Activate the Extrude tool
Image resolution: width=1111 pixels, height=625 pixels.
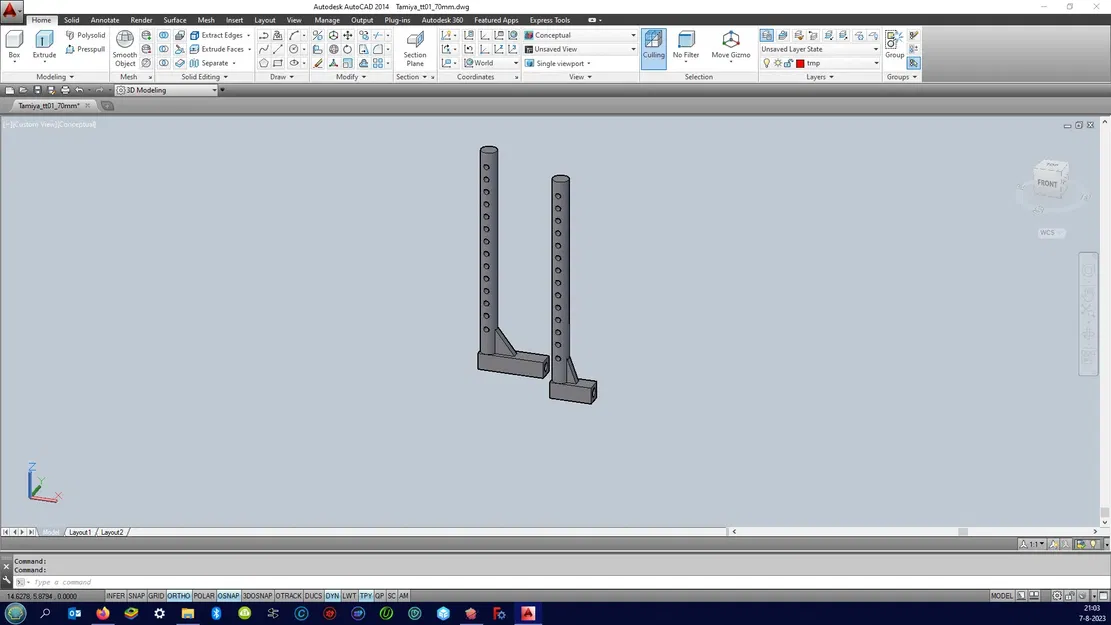point(44,43)
